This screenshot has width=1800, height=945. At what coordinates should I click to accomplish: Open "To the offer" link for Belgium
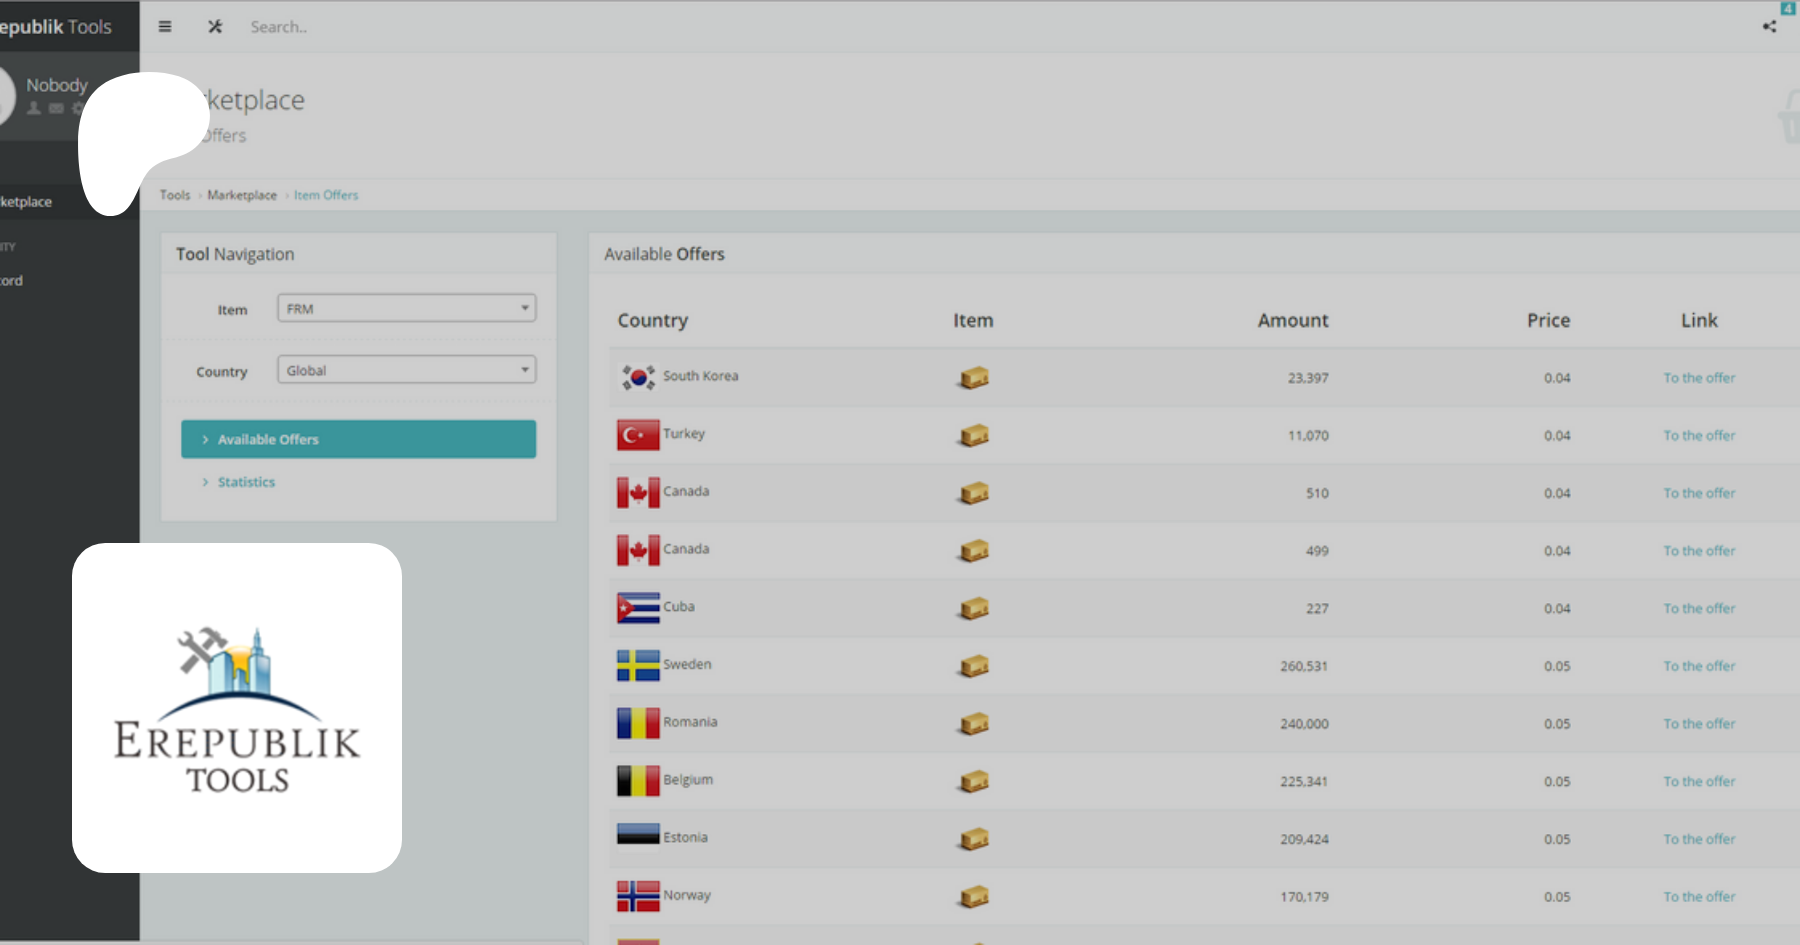coord(1699,781)
